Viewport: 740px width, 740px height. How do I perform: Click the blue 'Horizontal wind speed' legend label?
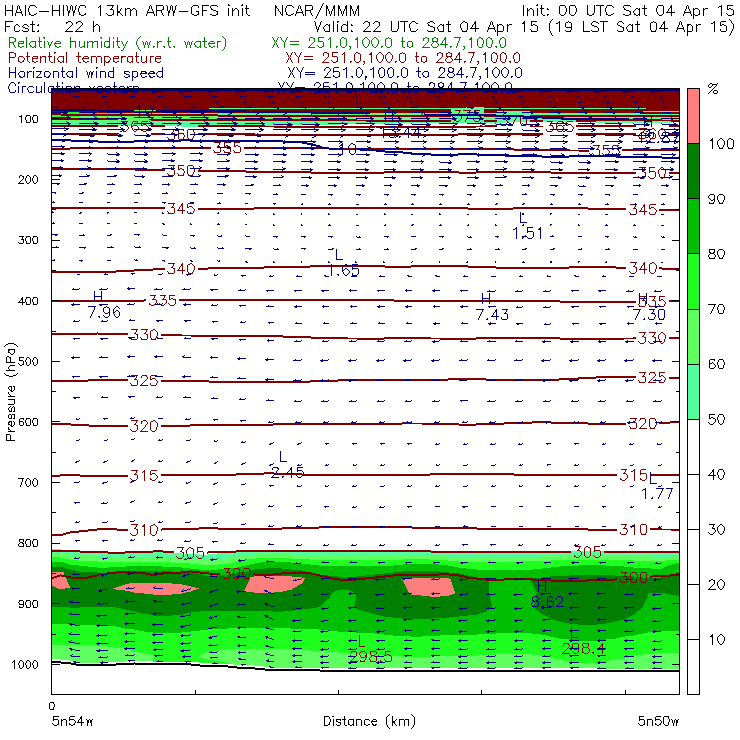pos(85,73)
